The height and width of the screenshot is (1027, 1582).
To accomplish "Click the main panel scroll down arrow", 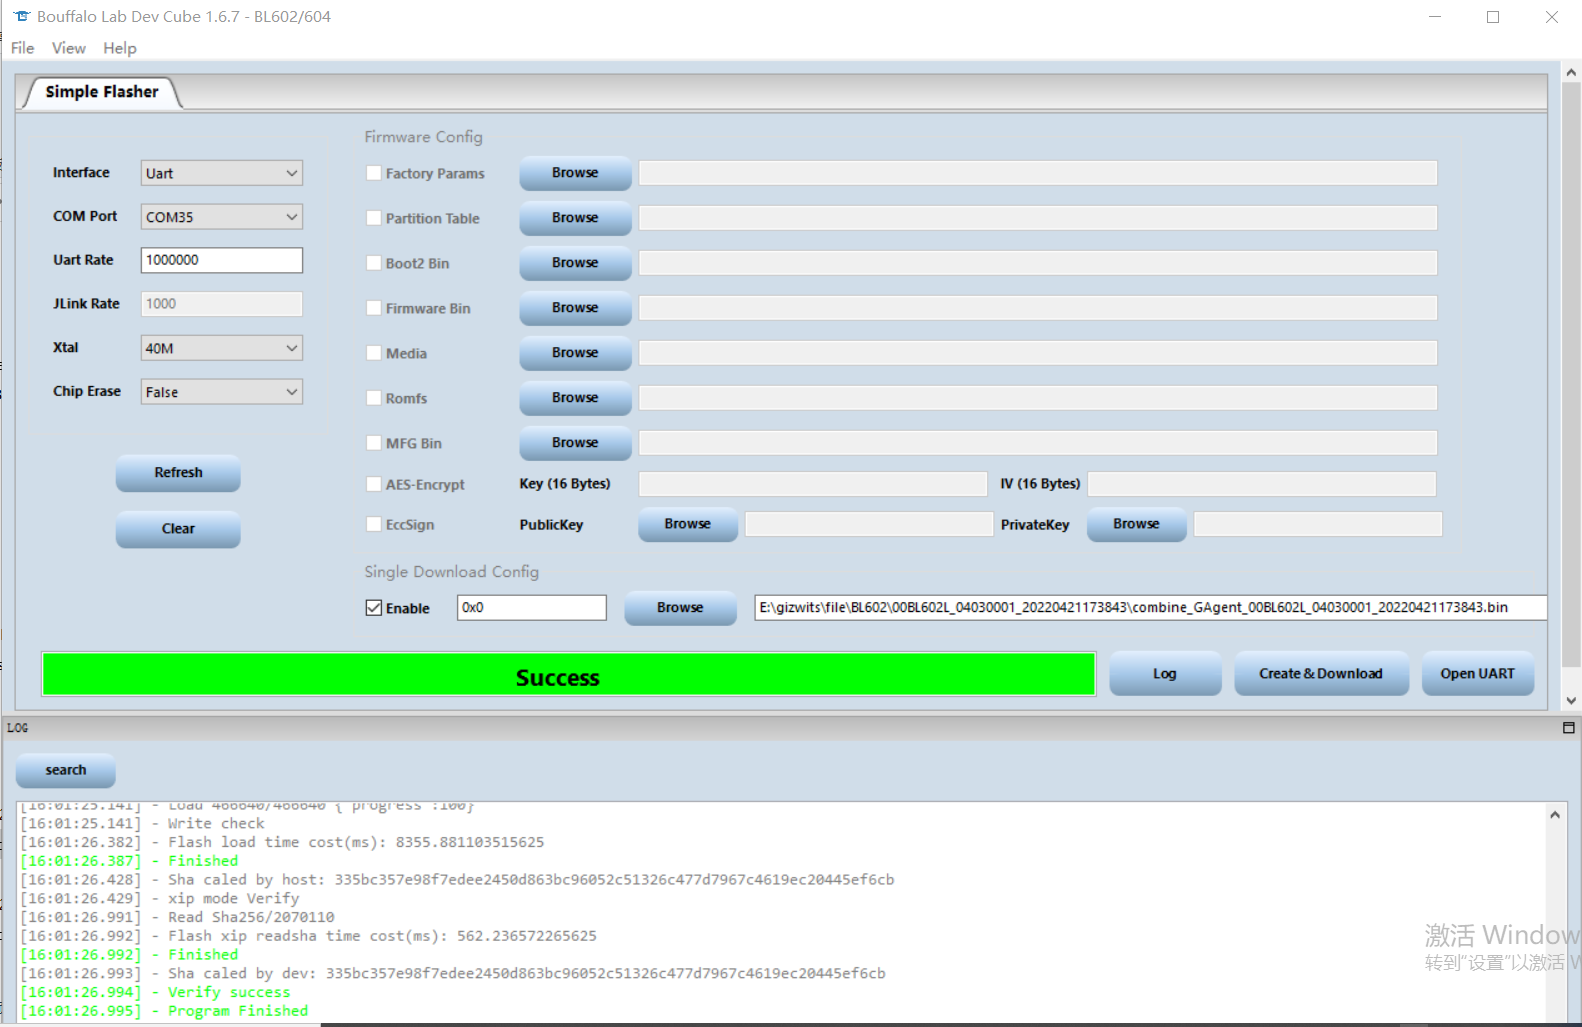I will 1571,701.
